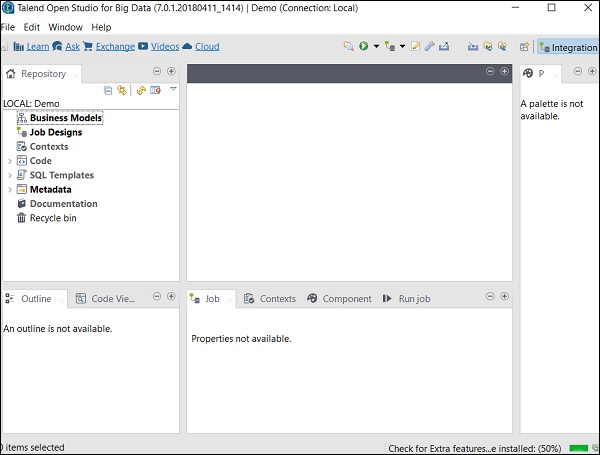The image size is (600, 455).
Task: Click the notepad edit icon in toolbar
Action: 415,46
